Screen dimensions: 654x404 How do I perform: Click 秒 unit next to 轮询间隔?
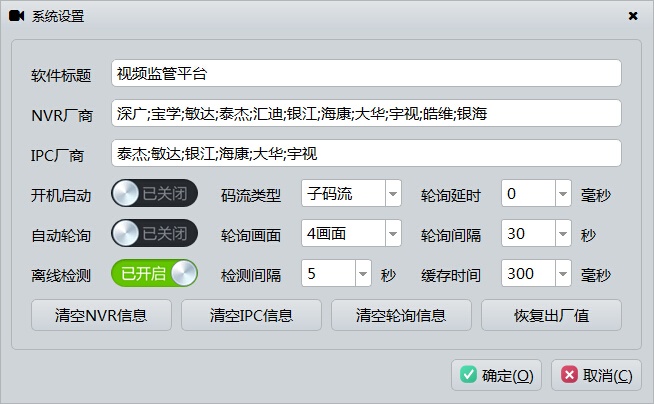pos(588,235)
